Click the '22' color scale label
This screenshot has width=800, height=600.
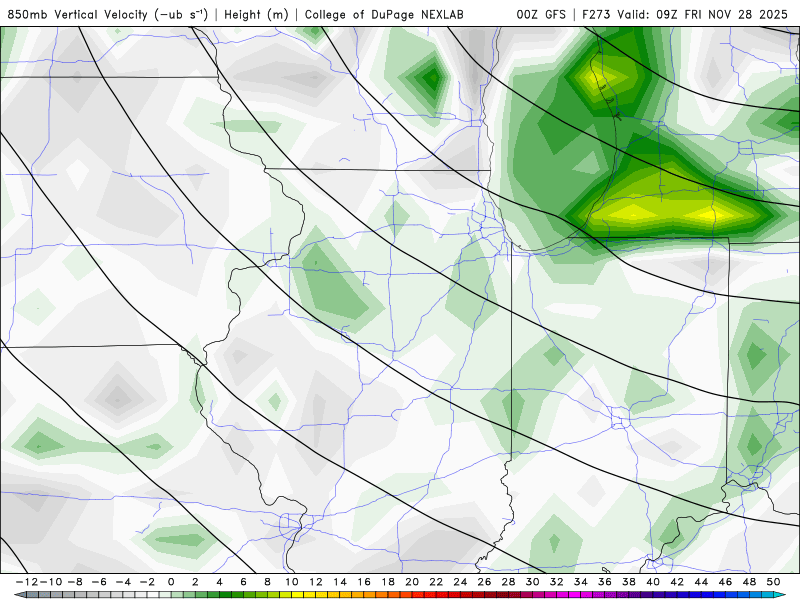[436, 582]
